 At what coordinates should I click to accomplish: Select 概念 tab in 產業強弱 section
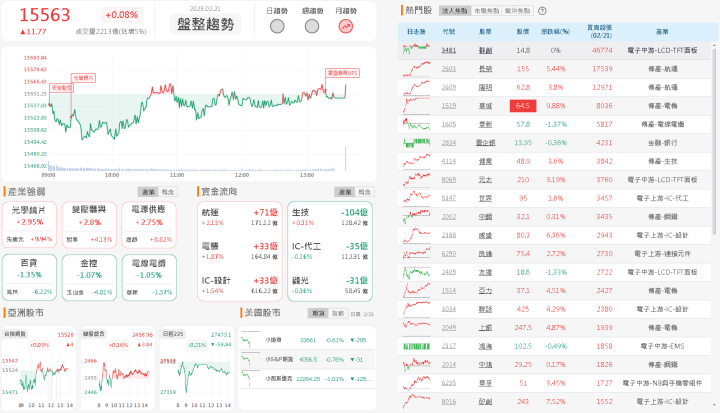pyautogui.click(x=168, y=192)
